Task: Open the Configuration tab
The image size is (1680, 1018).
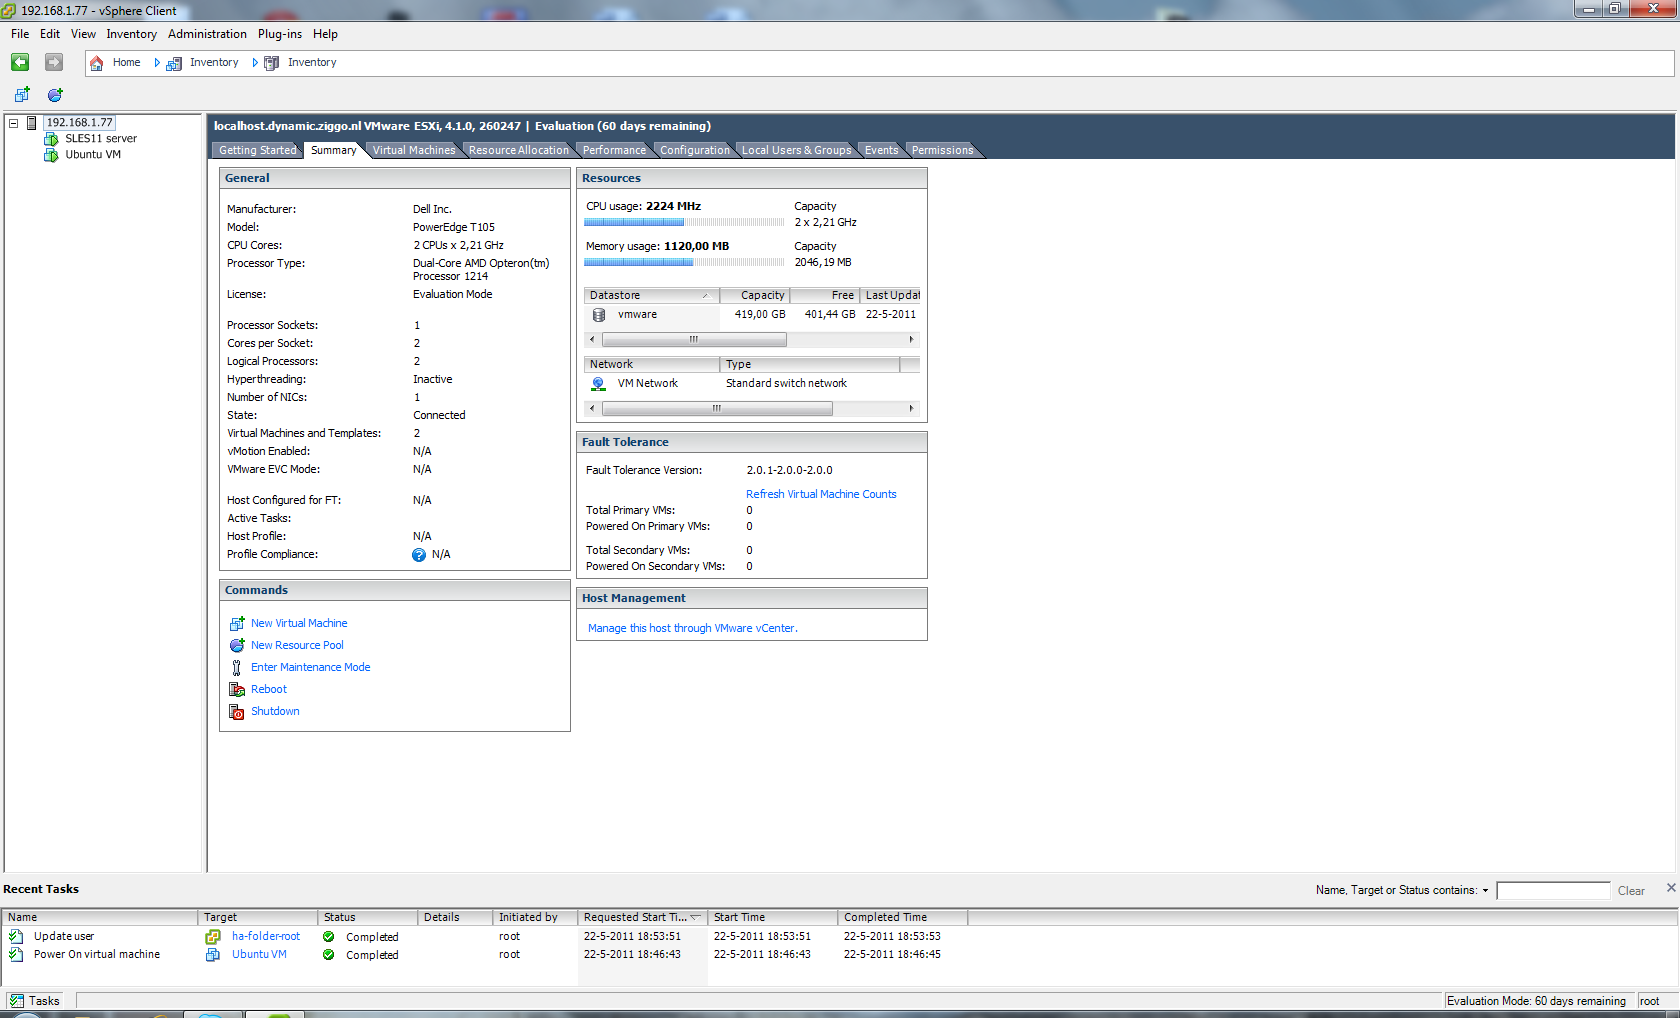Action: (695, 150)
